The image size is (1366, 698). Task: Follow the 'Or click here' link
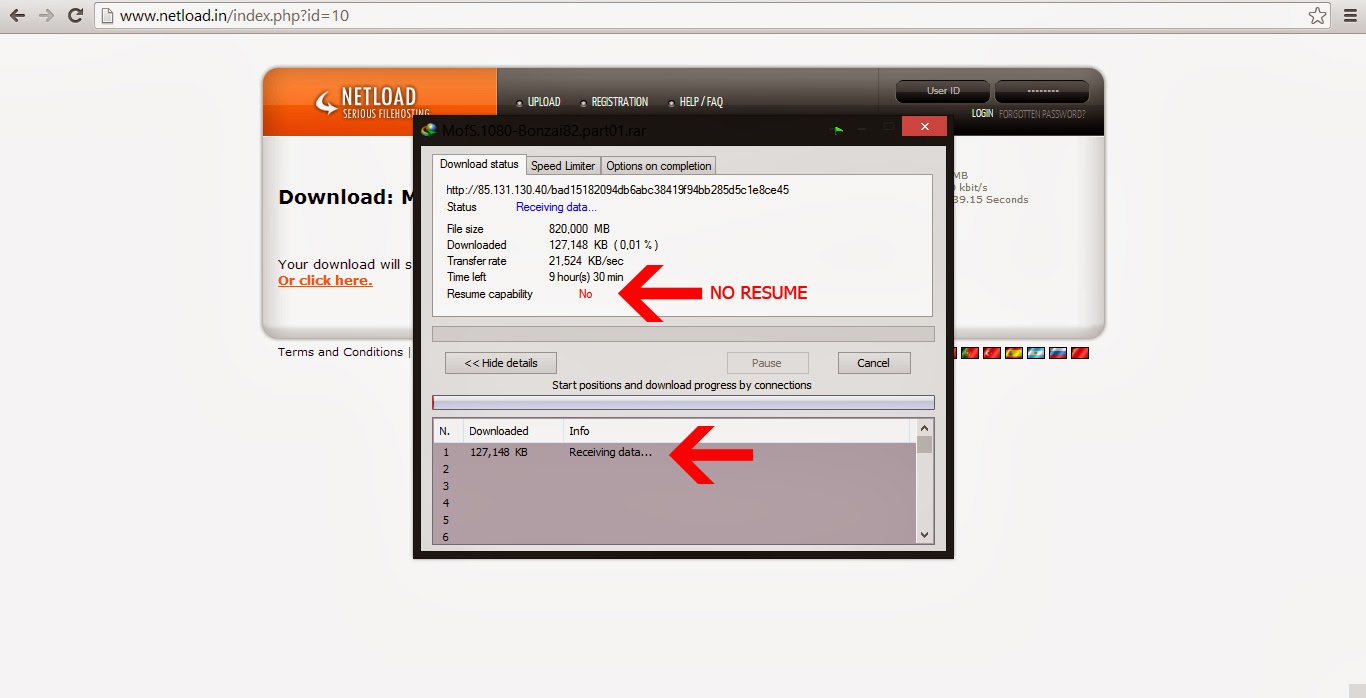(324, 280)
